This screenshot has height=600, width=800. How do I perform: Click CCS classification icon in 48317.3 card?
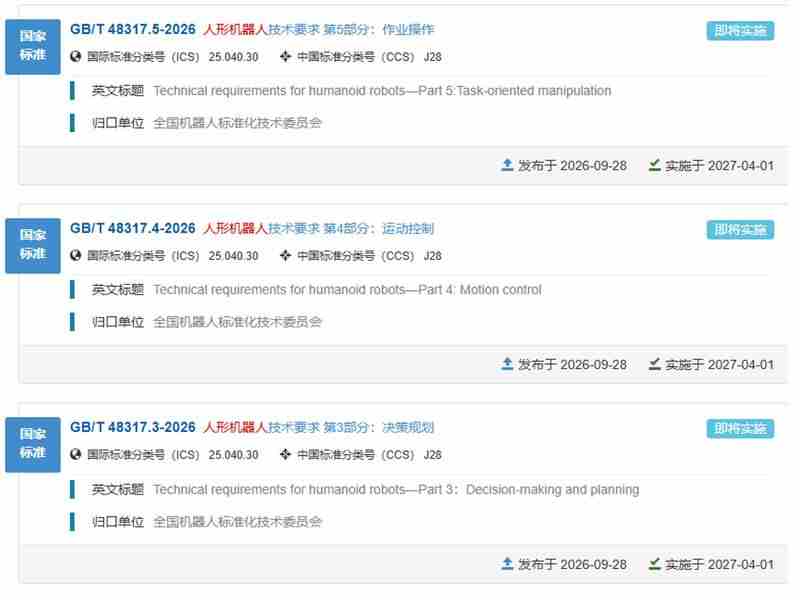pyautogui.click(x=285, y=454)
